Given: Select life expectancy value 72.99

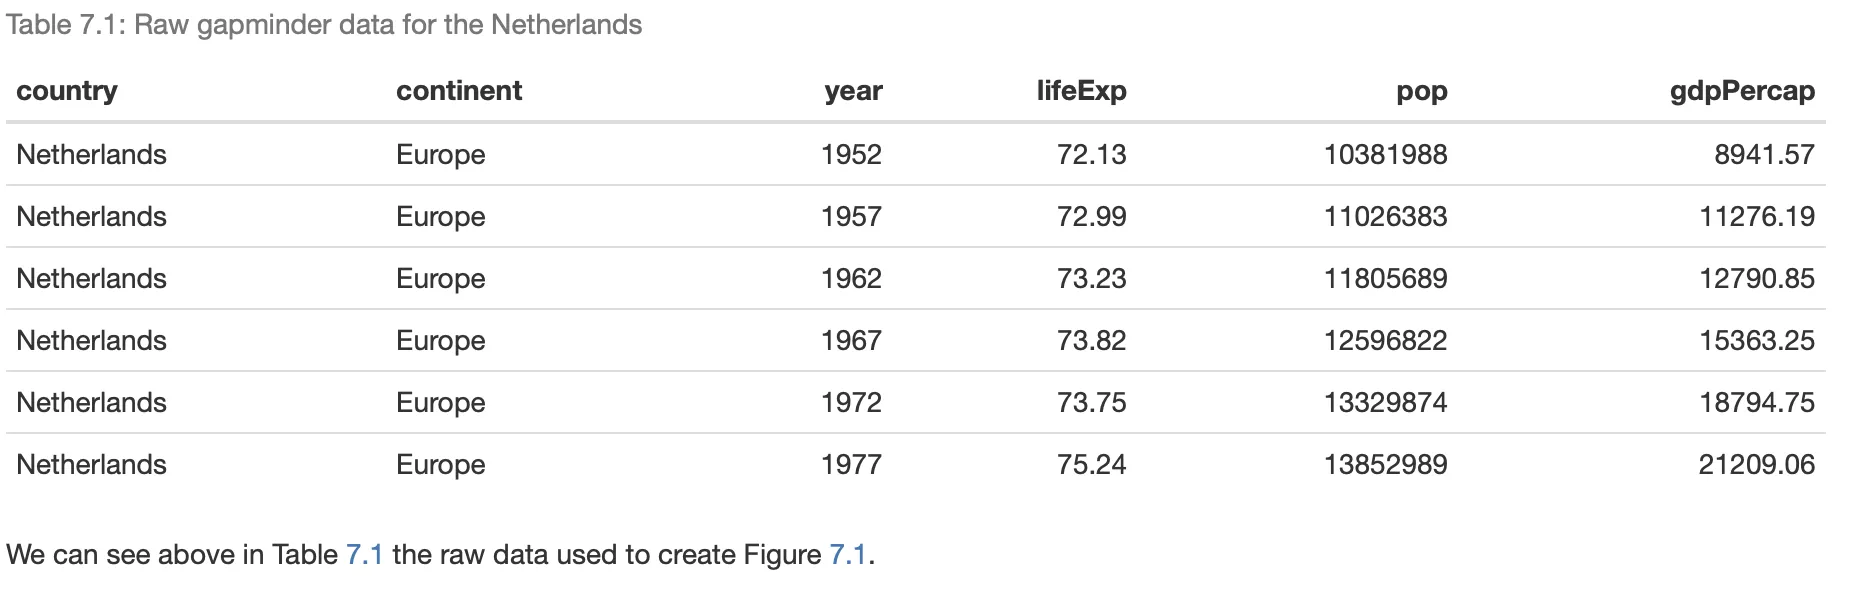Looking at the screenshot, I should [1091, 217].
